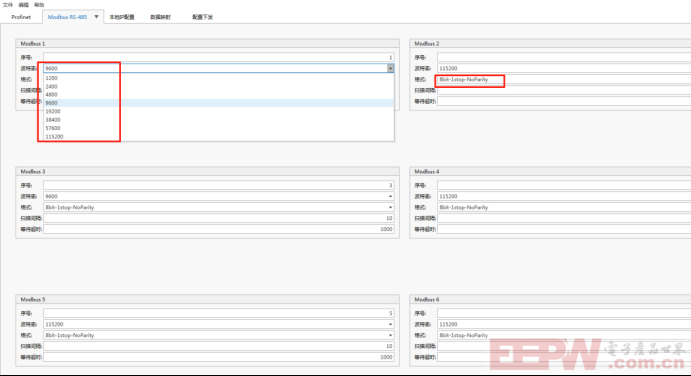Click the Modbus 5 扫描间隔 field

click(x=219, y=346)
